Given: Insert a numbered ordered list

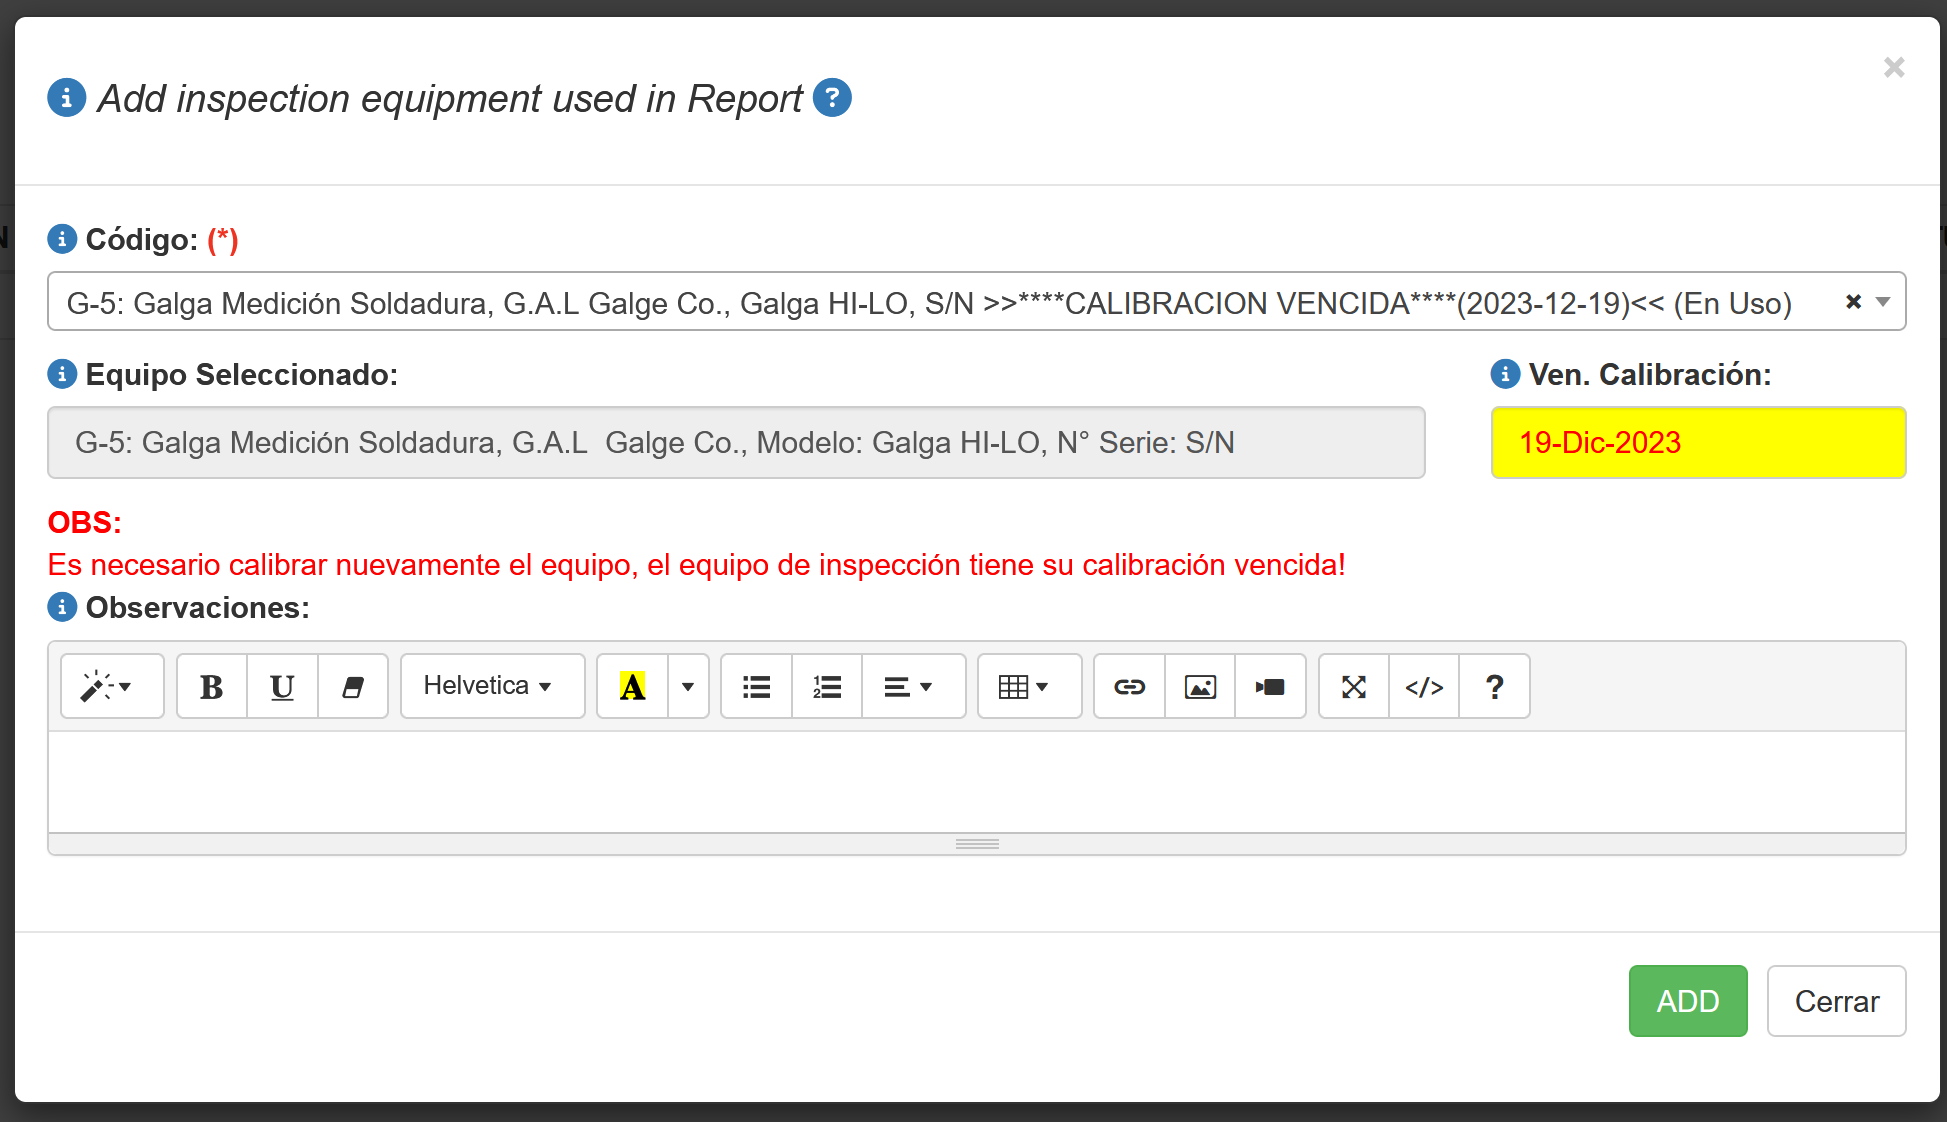Looking at the screenshot, I should [827, 687].
